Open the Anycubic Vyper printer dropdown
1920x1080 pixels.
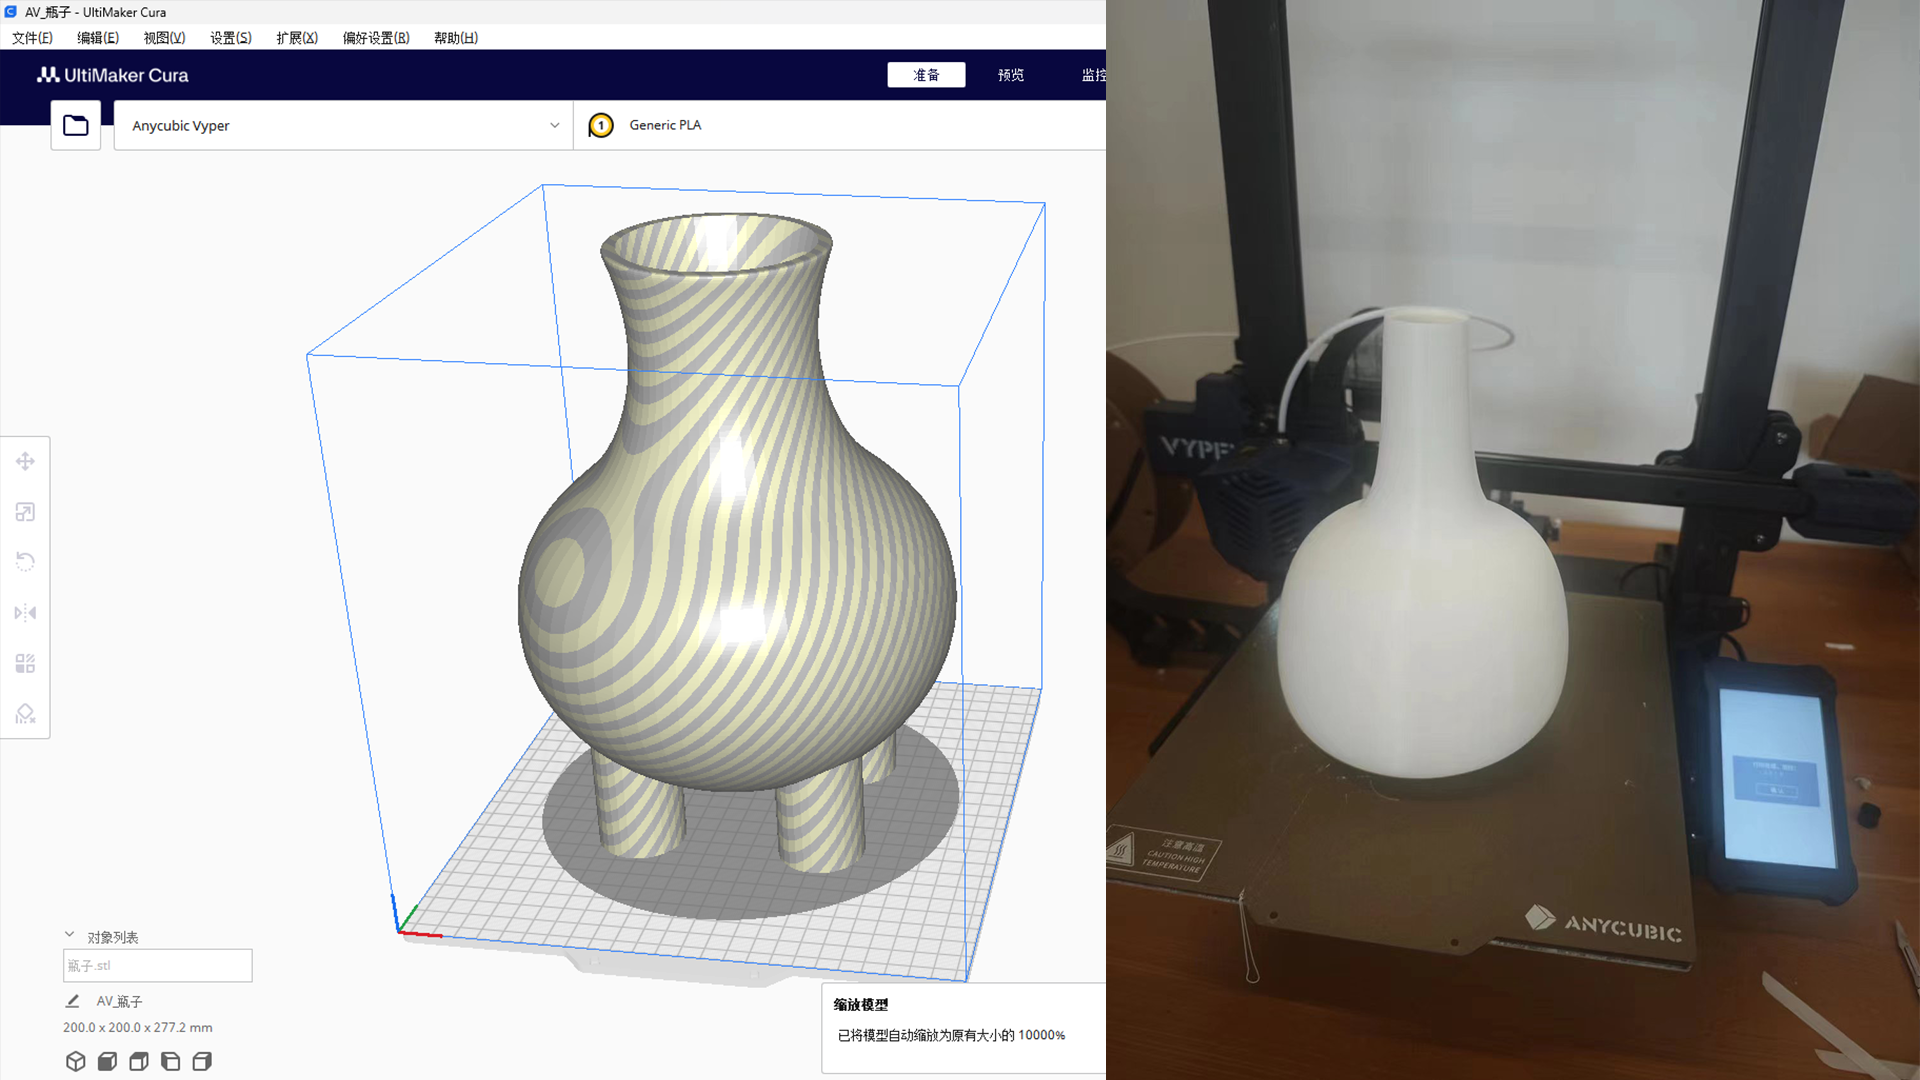pyautogui.click(x=343, y=125)
